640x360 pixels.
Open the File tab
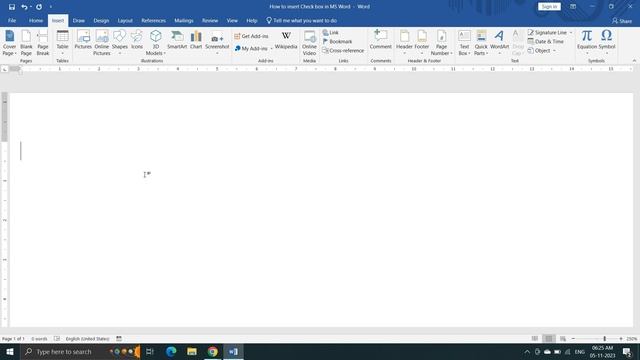[x=12, y=20]
